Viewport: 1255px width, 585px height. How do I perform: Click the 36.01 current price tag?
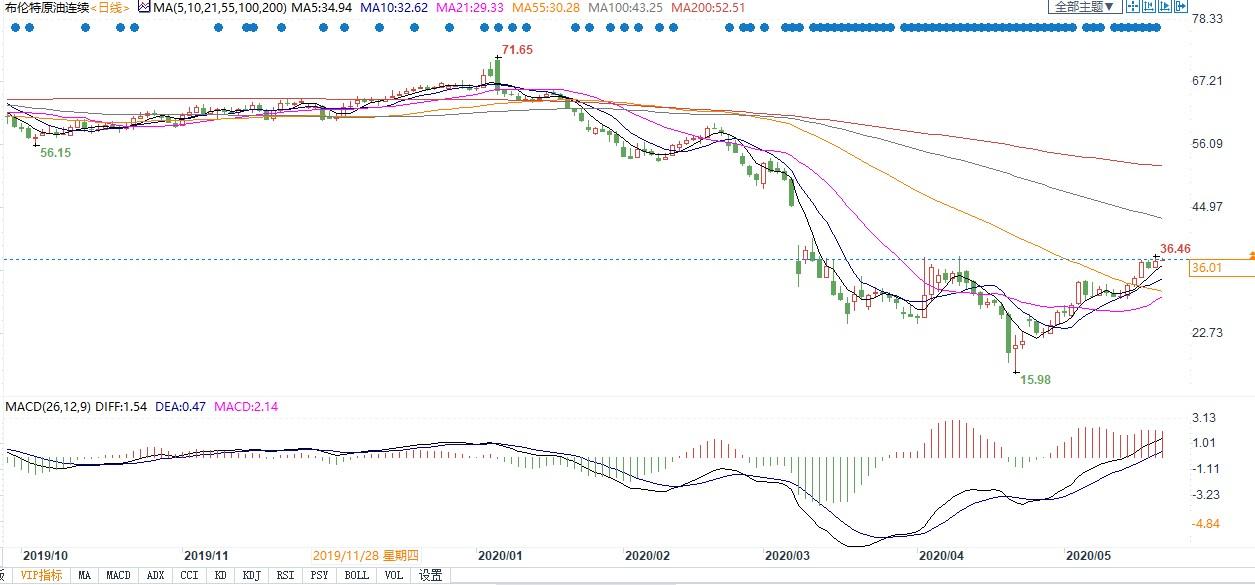[x=1208, y=268]
